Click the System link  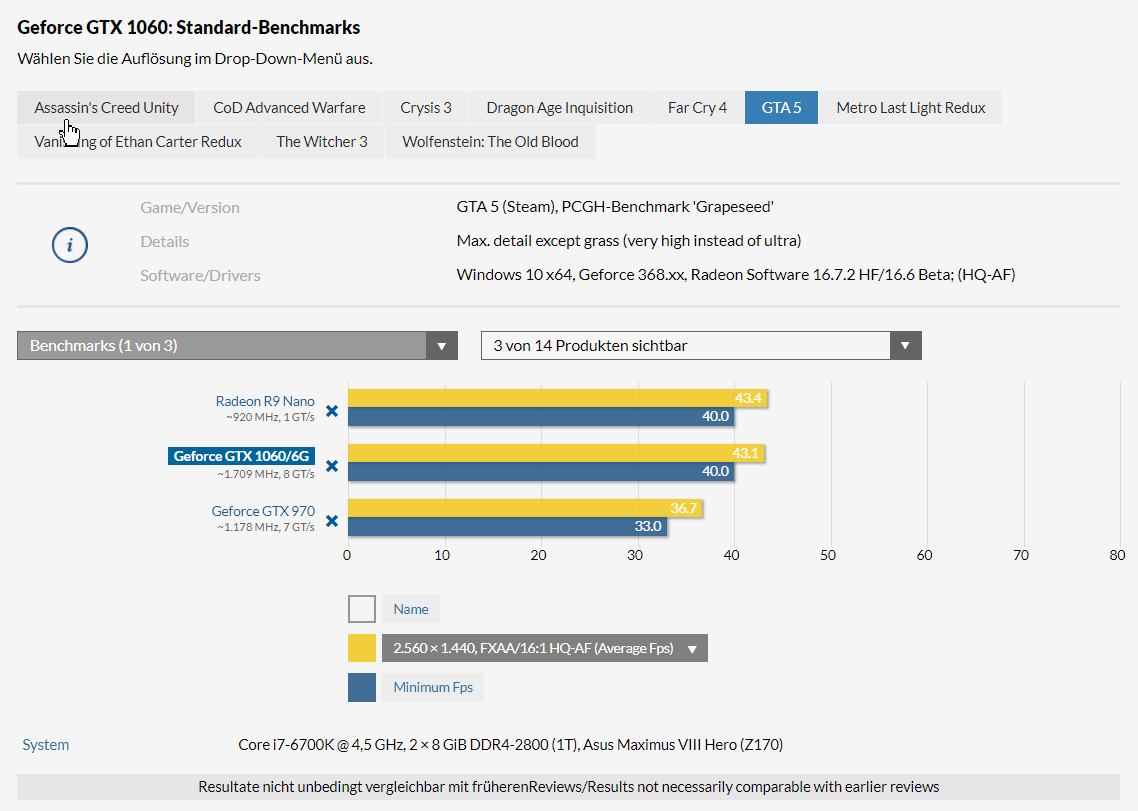46,745
